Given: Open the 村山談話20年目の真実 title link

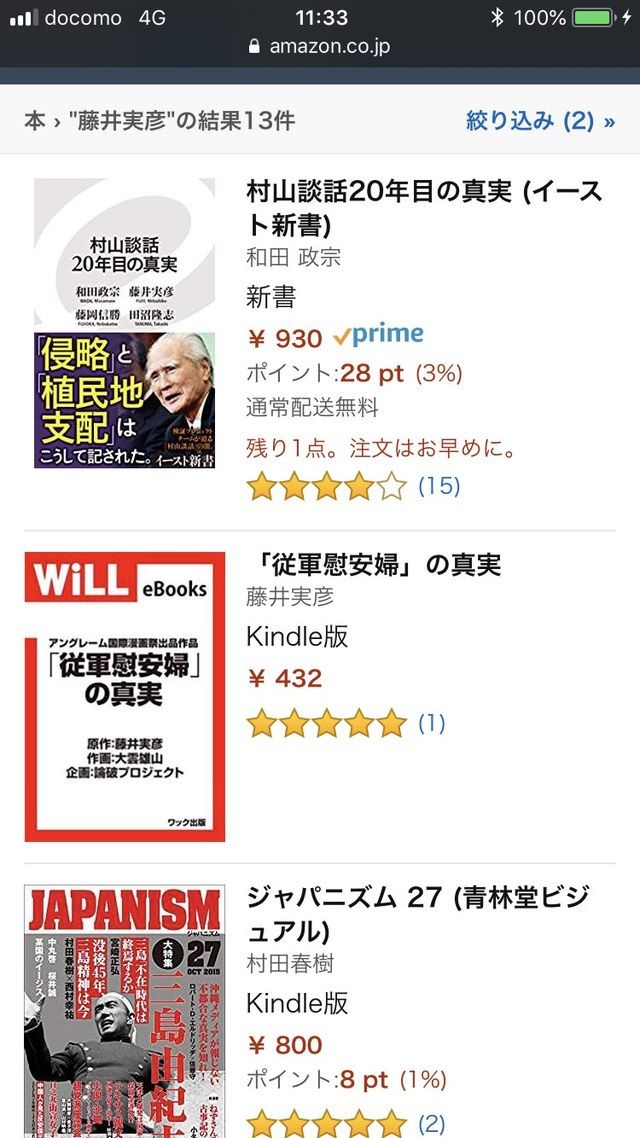Looking at the screenshot, I should [425, 209].
